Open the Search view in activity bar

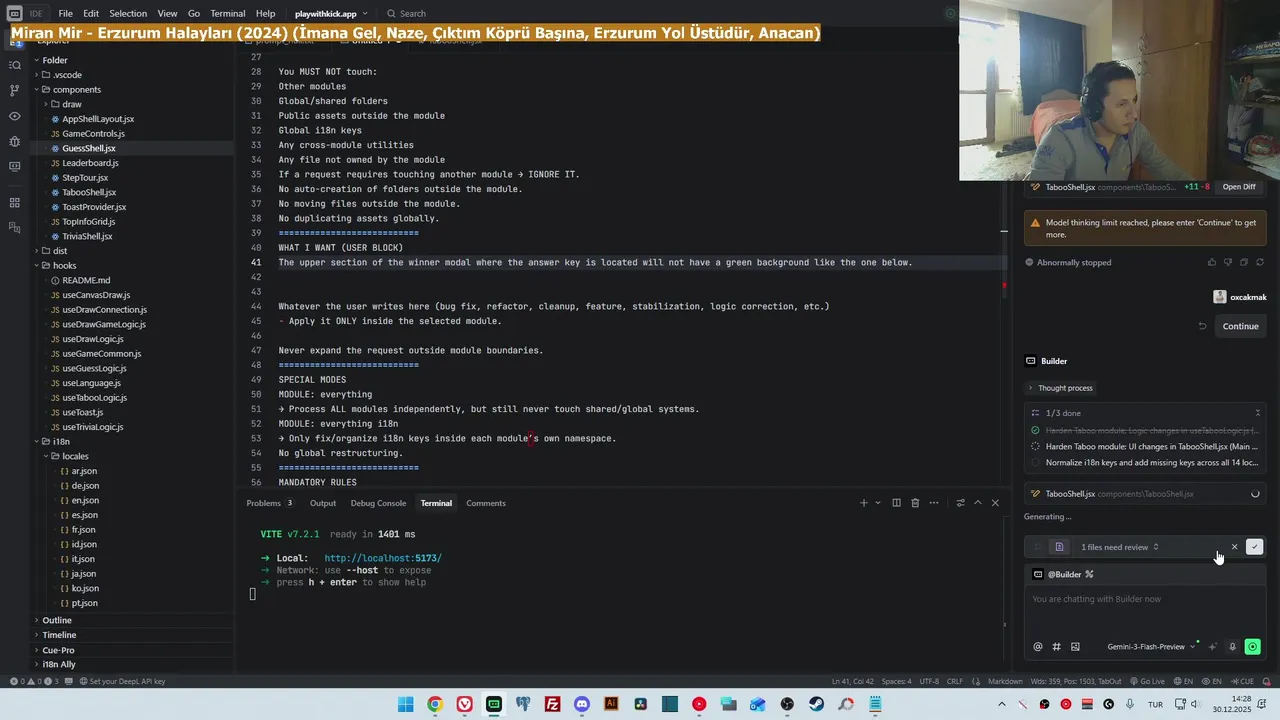point(14,65)
